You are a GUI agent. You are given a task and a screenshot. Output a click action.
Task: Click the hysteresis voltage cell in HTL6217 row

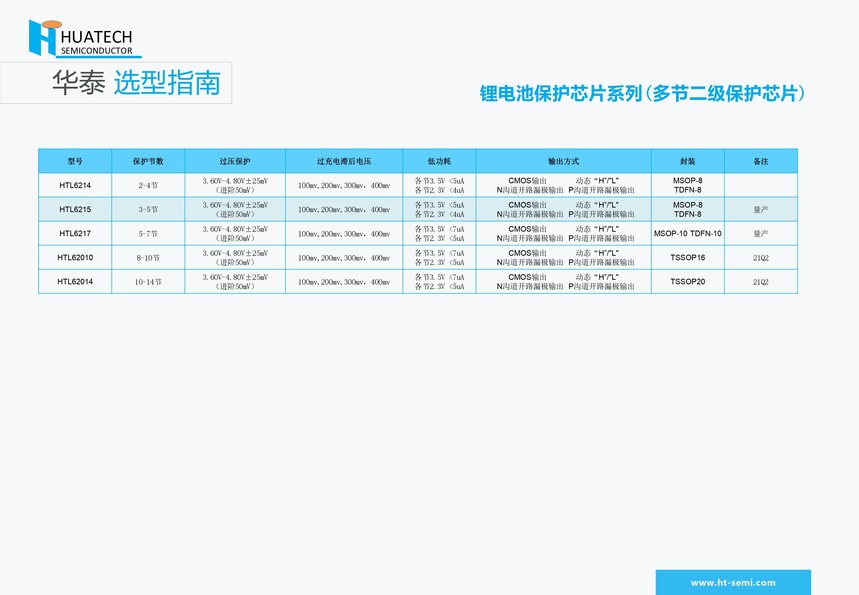point(344,233)
